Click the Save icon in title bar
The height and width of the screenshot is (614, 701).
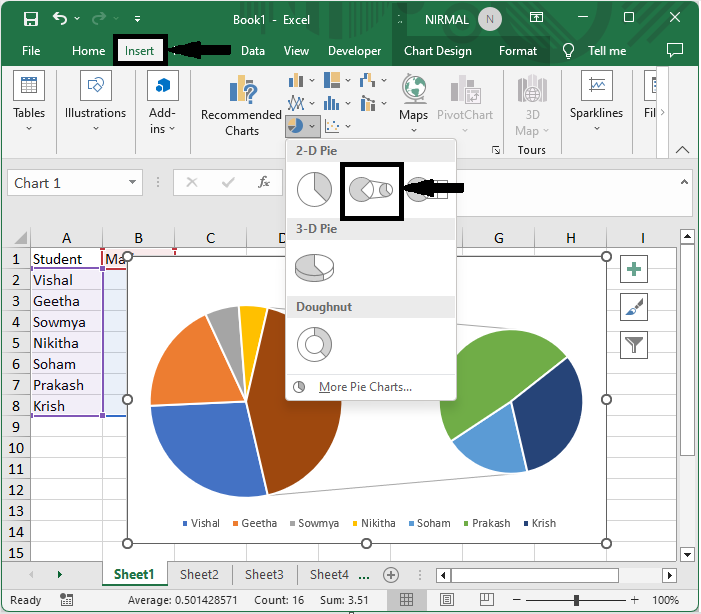tap(31, 19)
